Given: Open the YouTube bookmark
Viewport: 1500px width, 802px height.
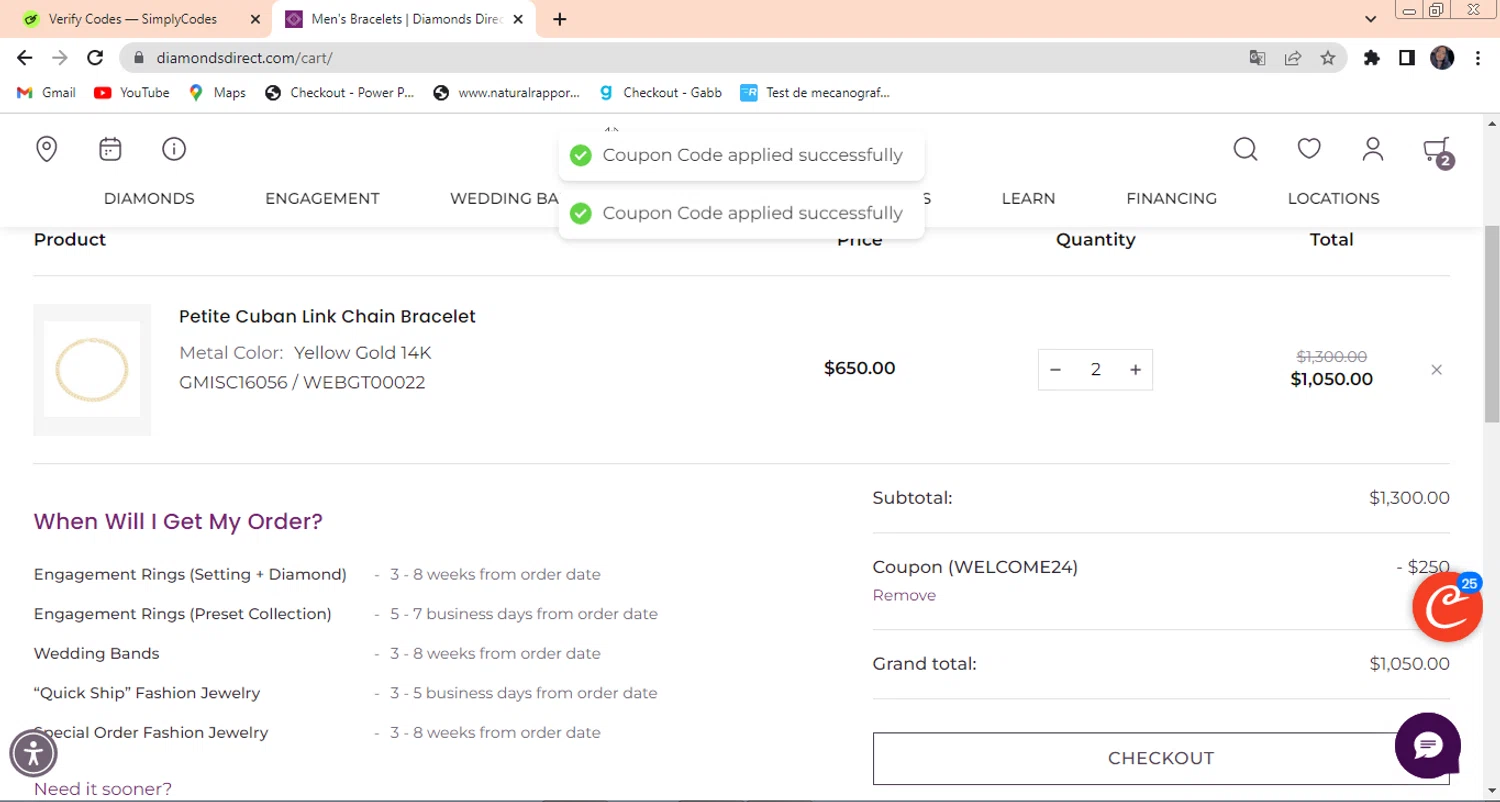Looking at the screenshot, I should [x=132, y=92].
